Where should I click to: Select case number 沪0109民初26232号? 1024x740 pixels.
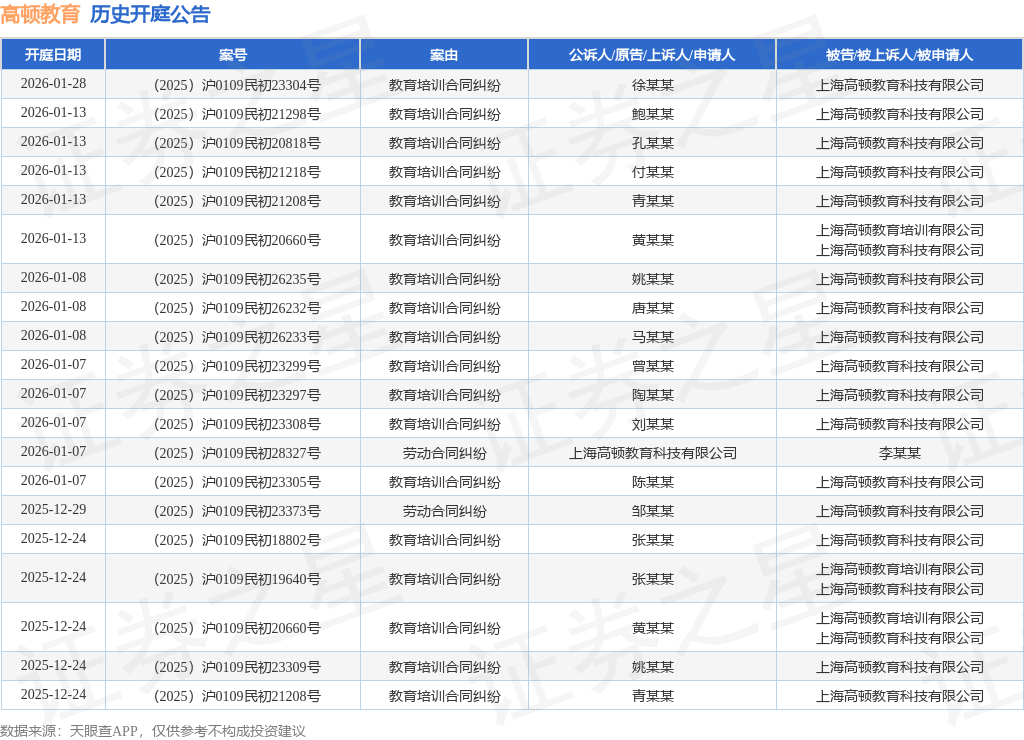pos(237,308)
